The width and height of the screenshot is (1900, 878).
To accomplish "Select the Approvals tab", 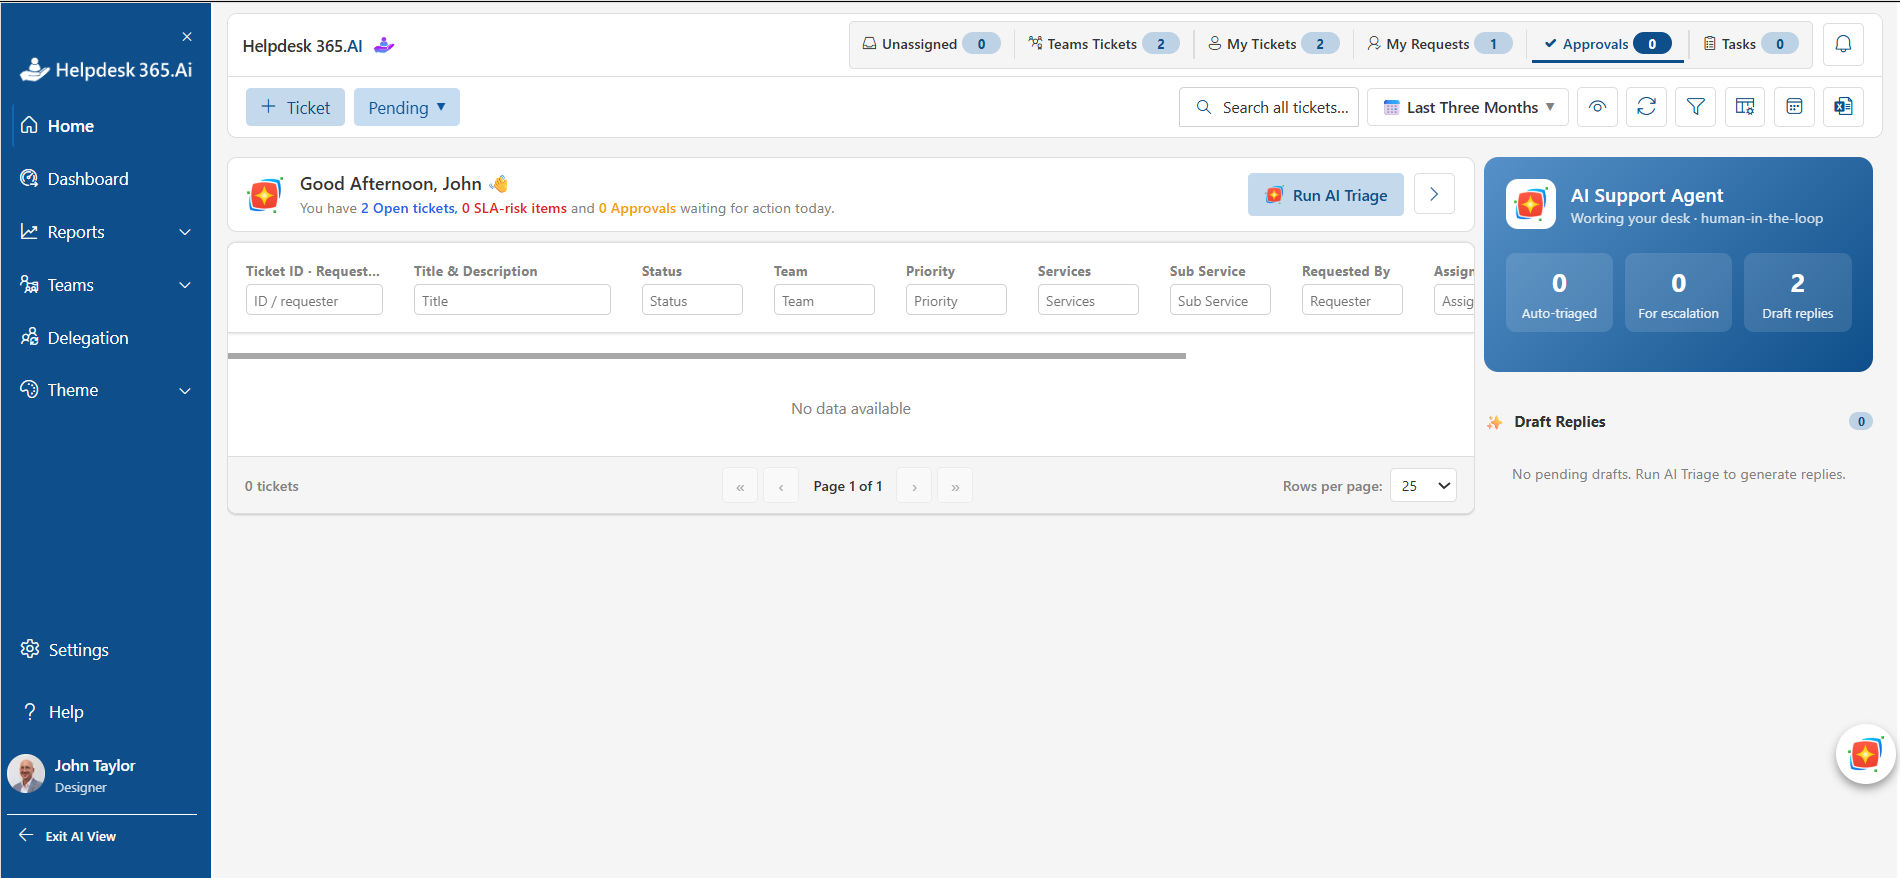I will [1607, 44].
